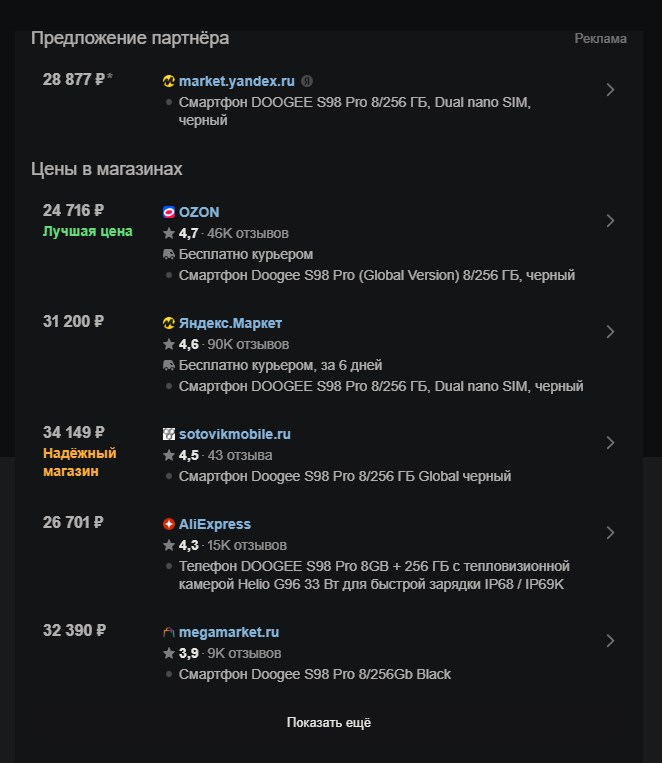Open the partner offer chevron arrow

610,90
